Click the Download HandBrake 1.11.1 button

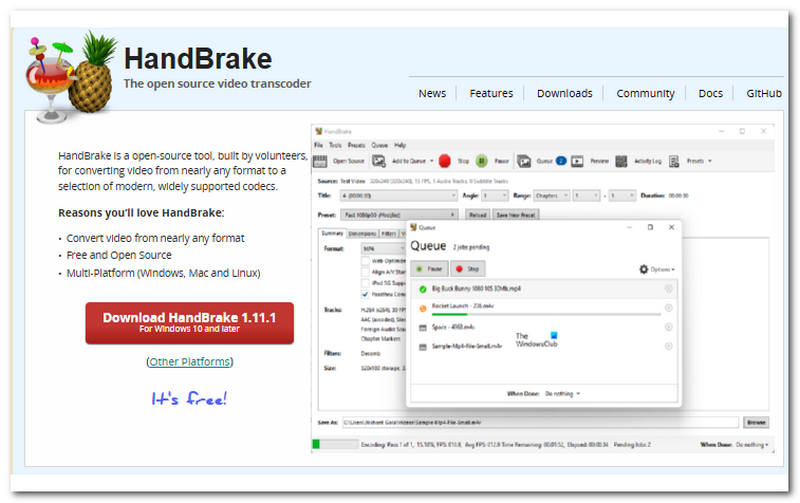point(189,322)
